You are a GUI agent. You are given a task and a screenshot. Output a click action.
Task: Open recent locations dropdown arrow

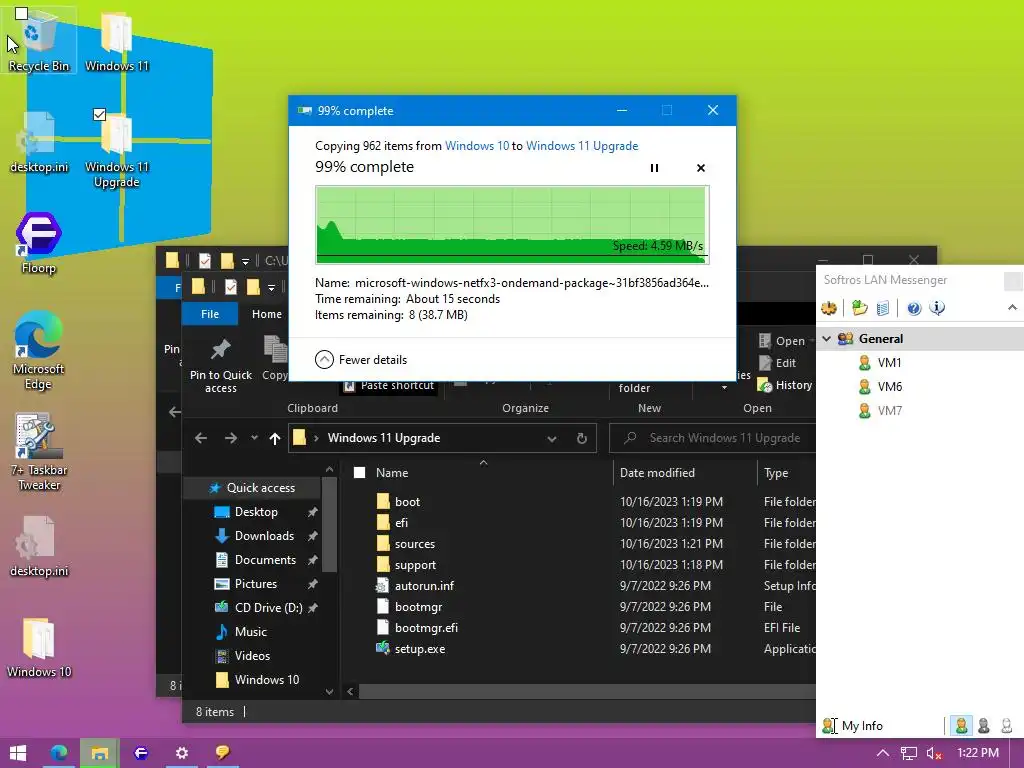[254, 438]
